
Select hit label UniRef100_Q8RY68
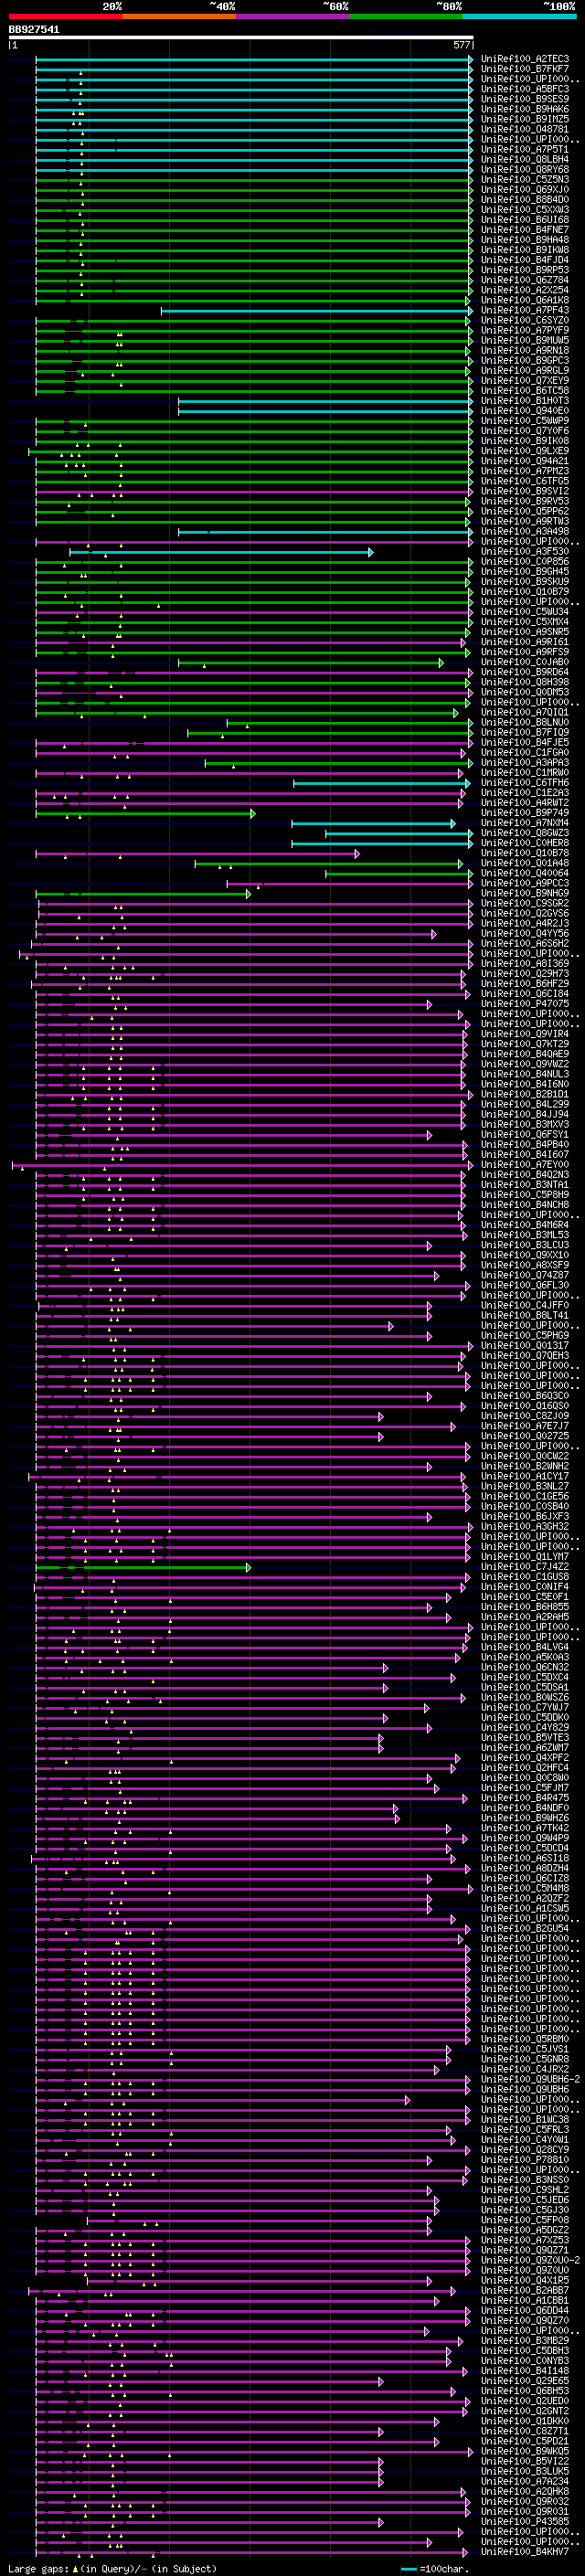[525, 170]
